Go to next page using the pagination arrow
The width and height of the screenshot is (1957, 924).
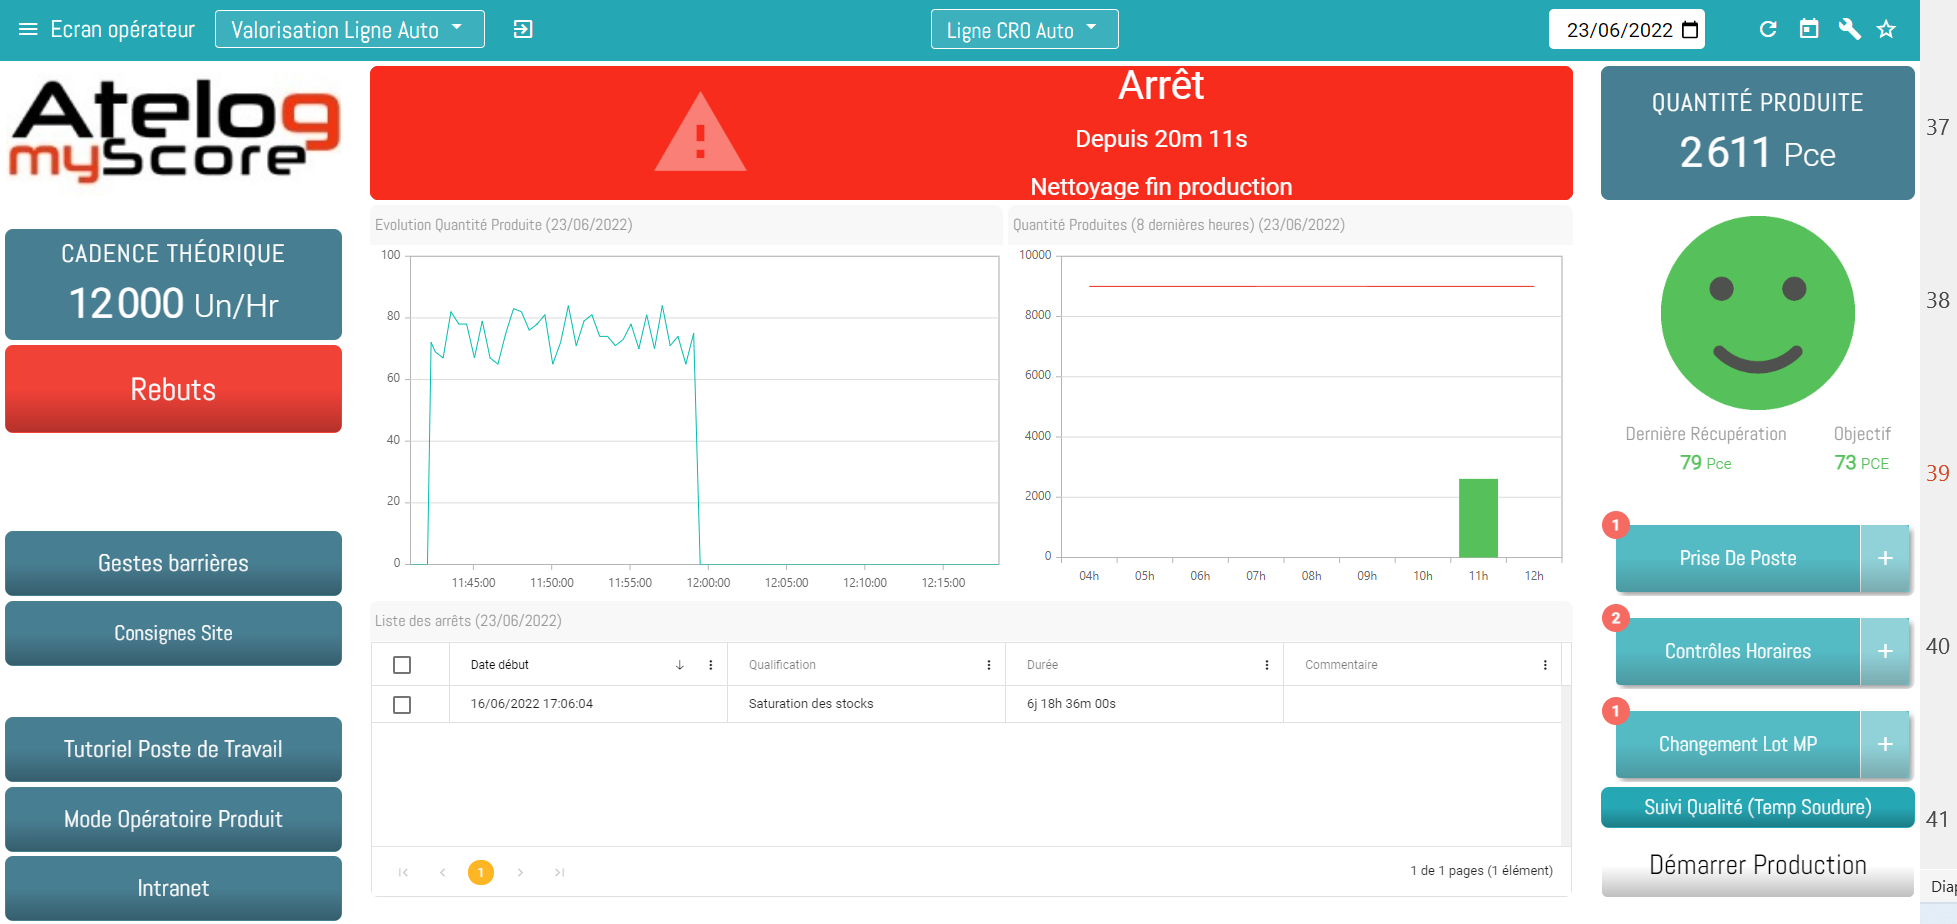click(520, 872)
